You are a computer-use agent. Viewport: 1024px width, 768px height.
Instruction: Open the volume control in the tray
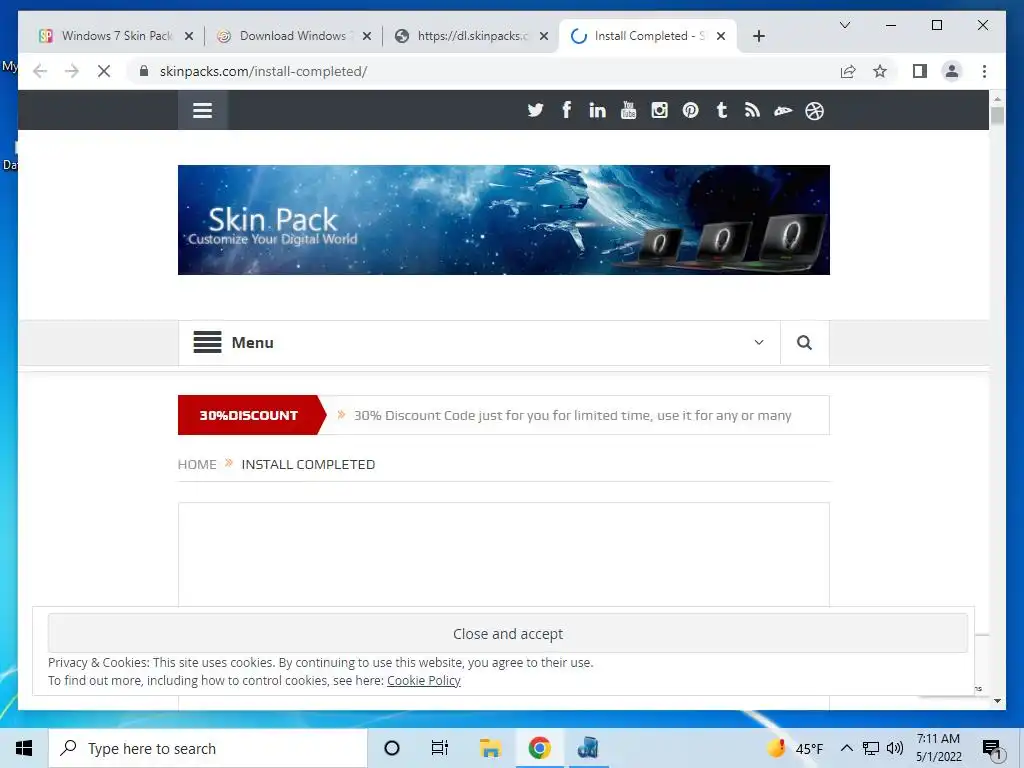coord(895,748)
